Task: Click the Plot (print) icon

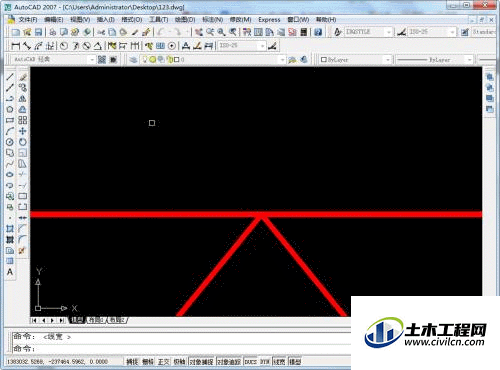Action: (x=53, y=32)
